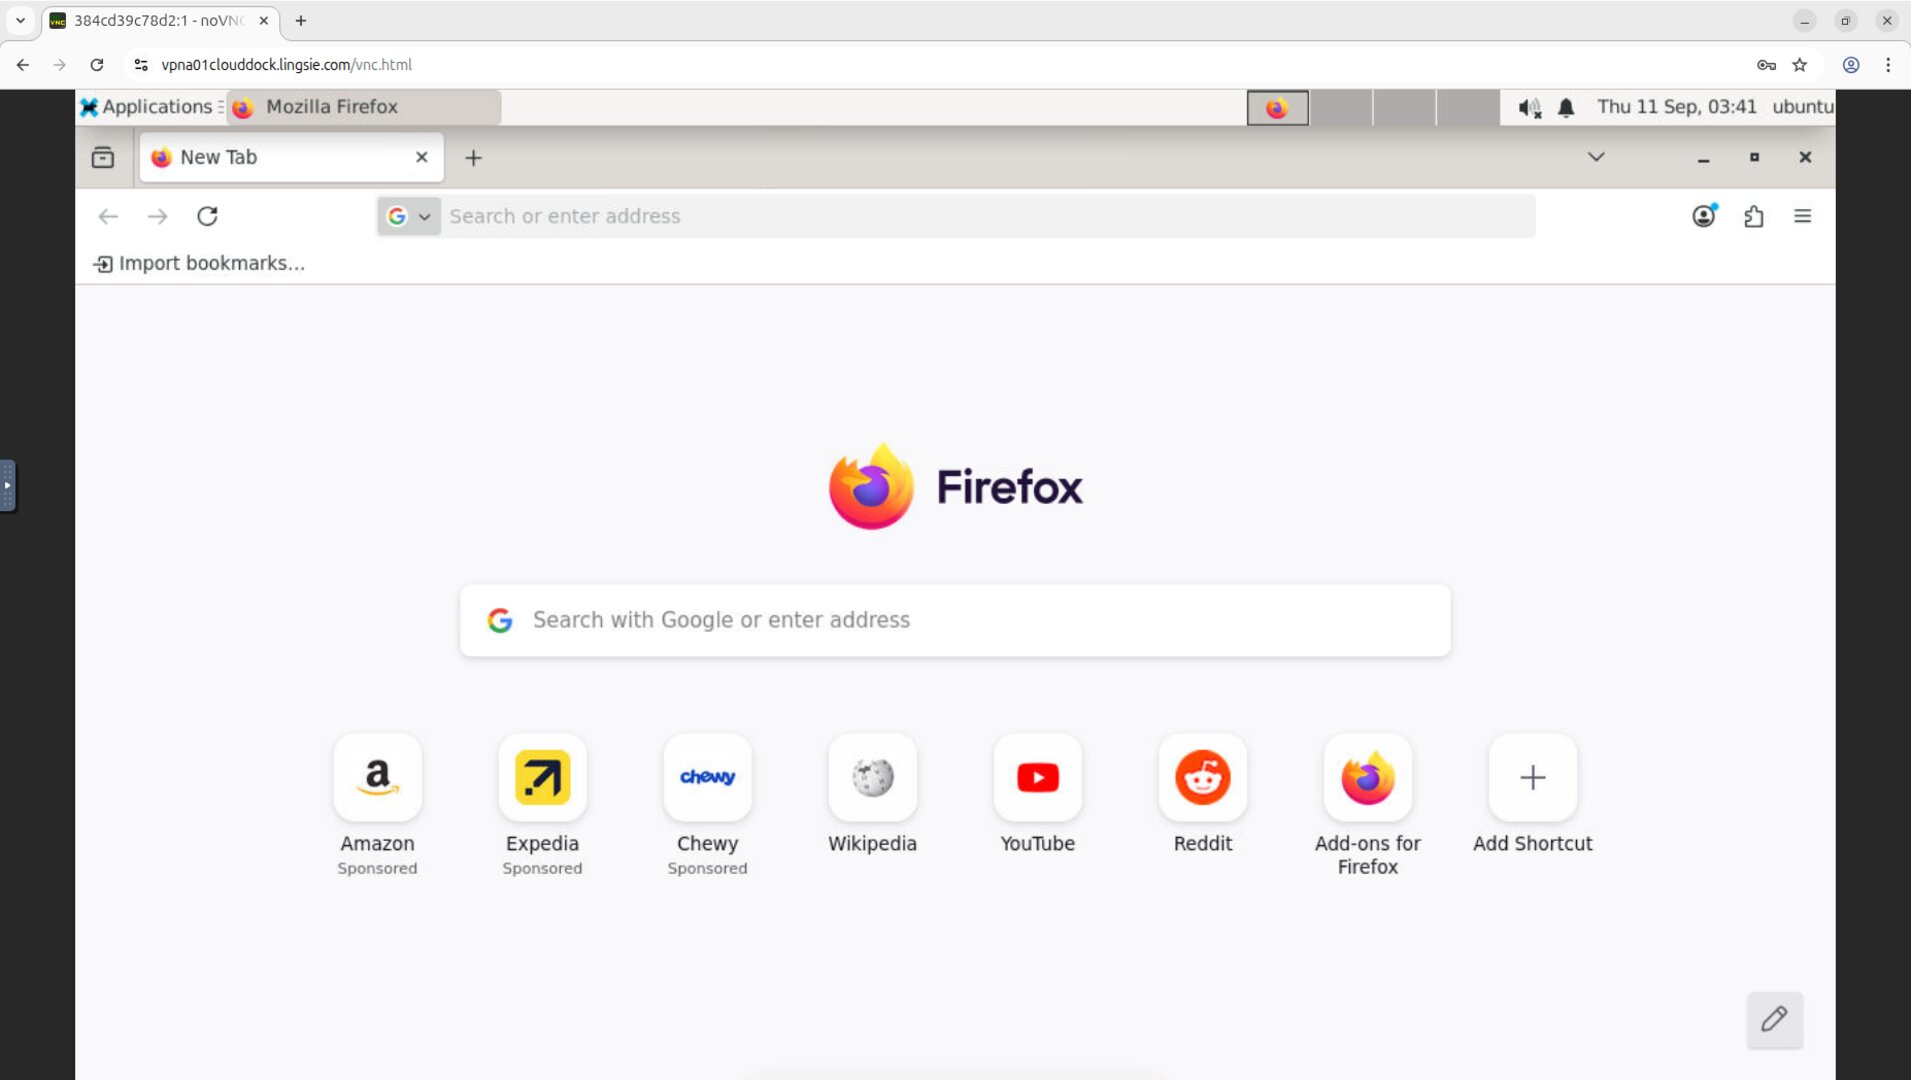Open the Firefox application menu
Image resolution: width=1911 pixels, height=1080 pixels.
[x=1803, y=216]
